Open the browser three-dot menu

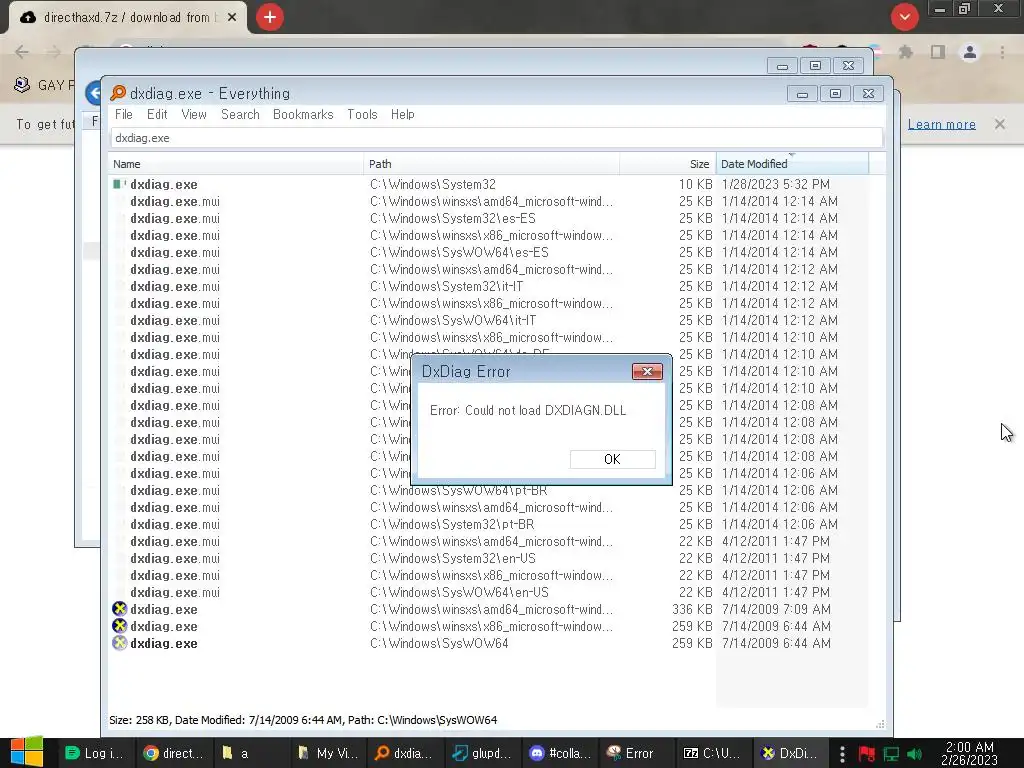[1002, 52]
